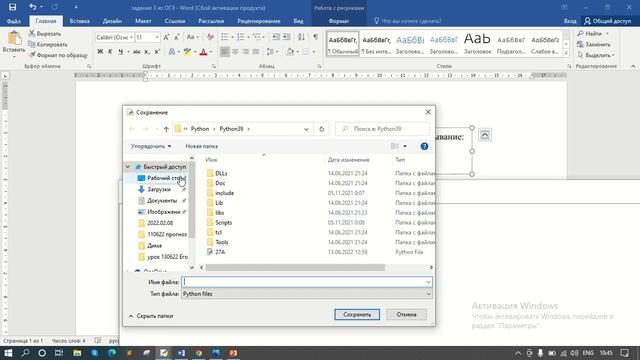Open Файл menu in Word
The height and width of the screenshot is (360, 640).
pyautogui.click(x=14, y=21)
